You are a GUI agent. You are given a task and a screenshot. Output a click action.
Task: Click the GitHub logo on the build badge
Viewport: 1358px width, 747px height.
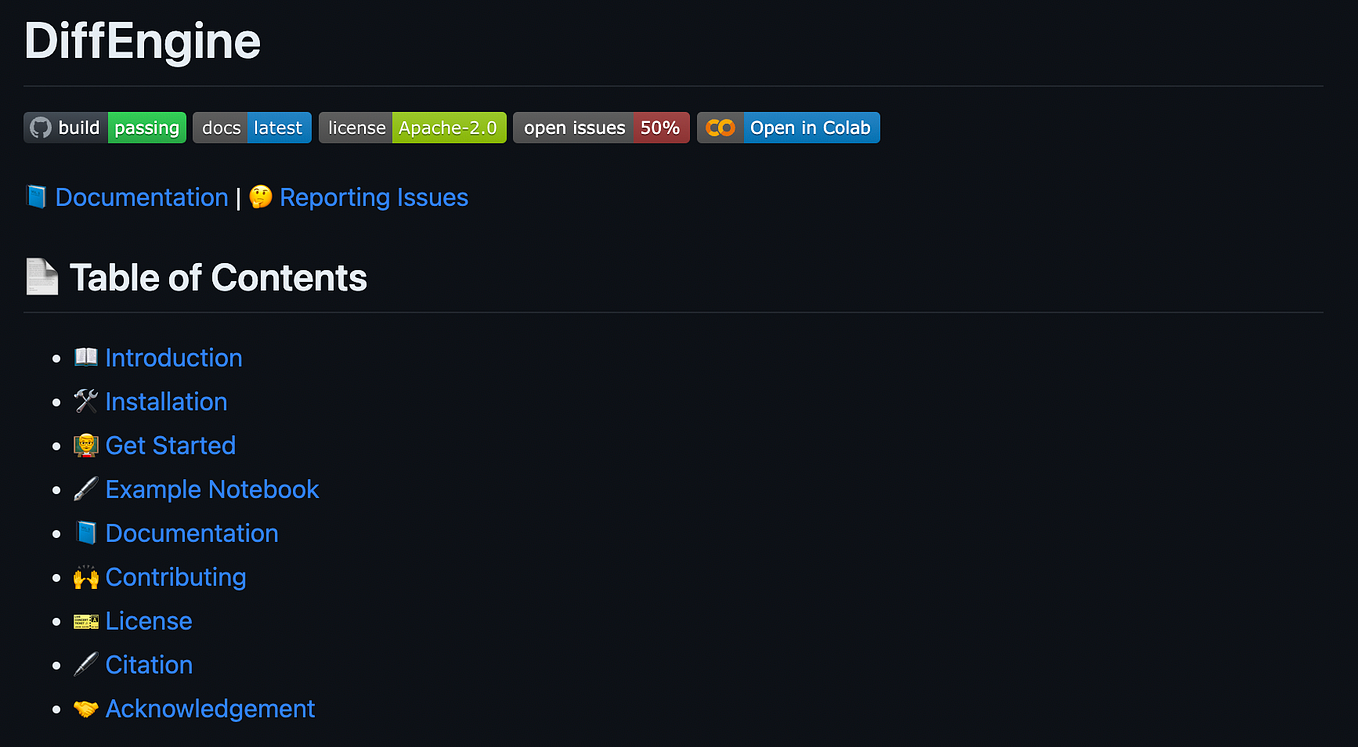point(38,127)
